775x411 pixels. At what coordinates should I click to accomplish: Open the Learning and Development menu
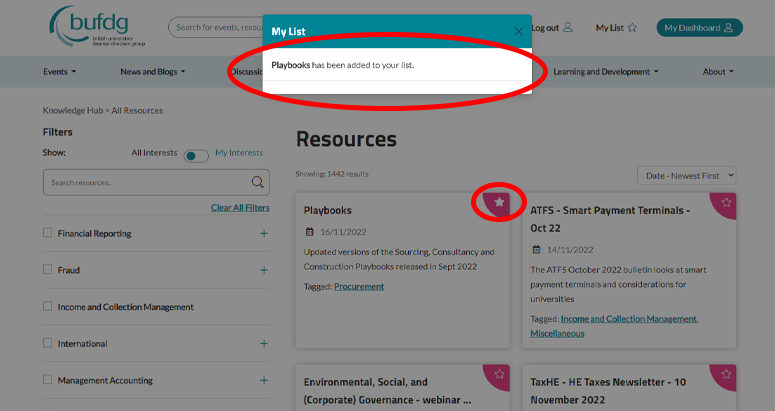pos(606,72)
